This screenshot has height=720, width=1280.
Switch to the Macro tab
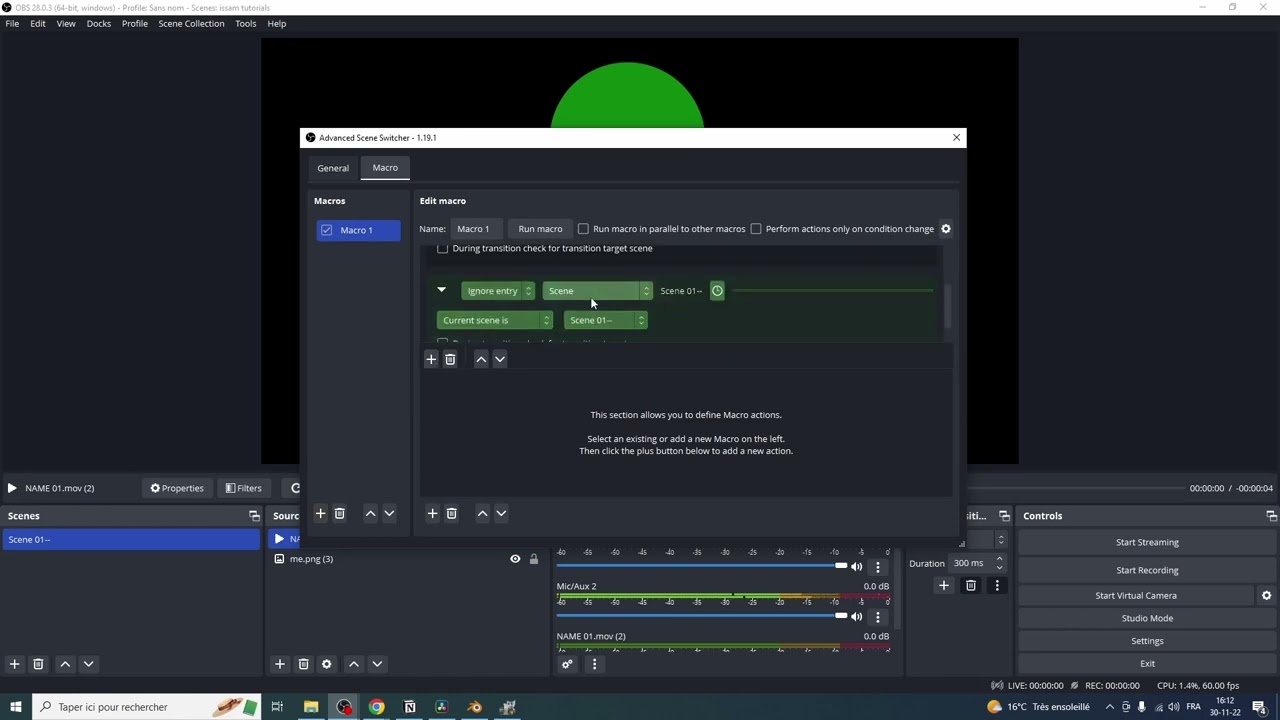[x=385, y=167]
